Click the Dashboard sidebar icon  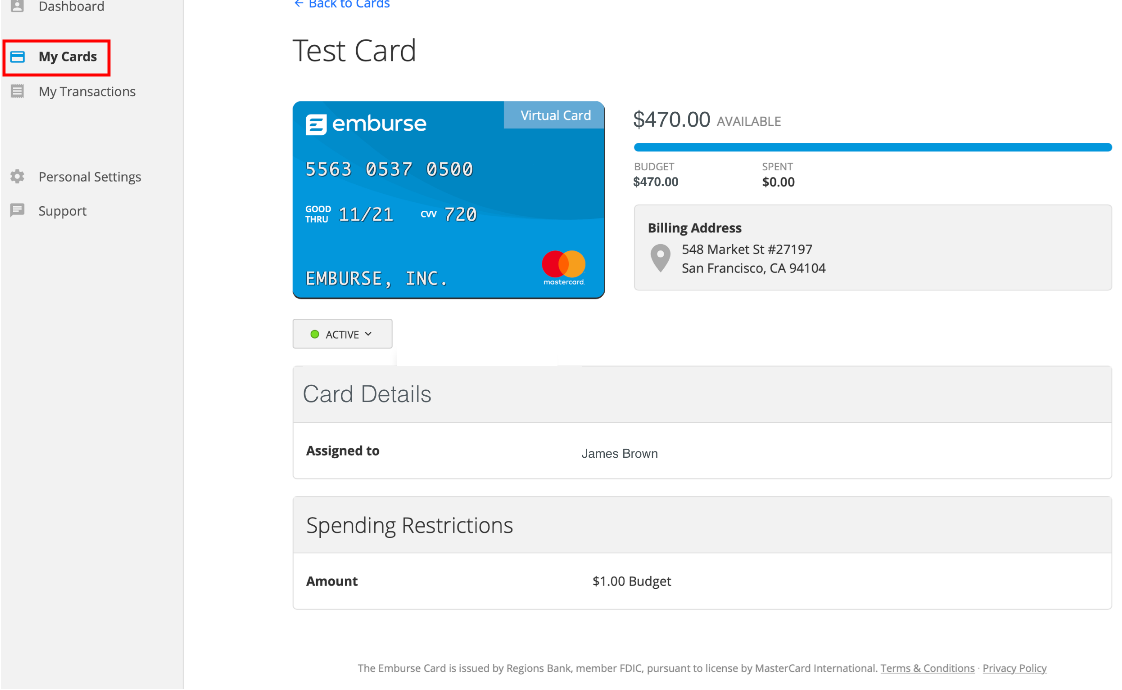point(17,6)
